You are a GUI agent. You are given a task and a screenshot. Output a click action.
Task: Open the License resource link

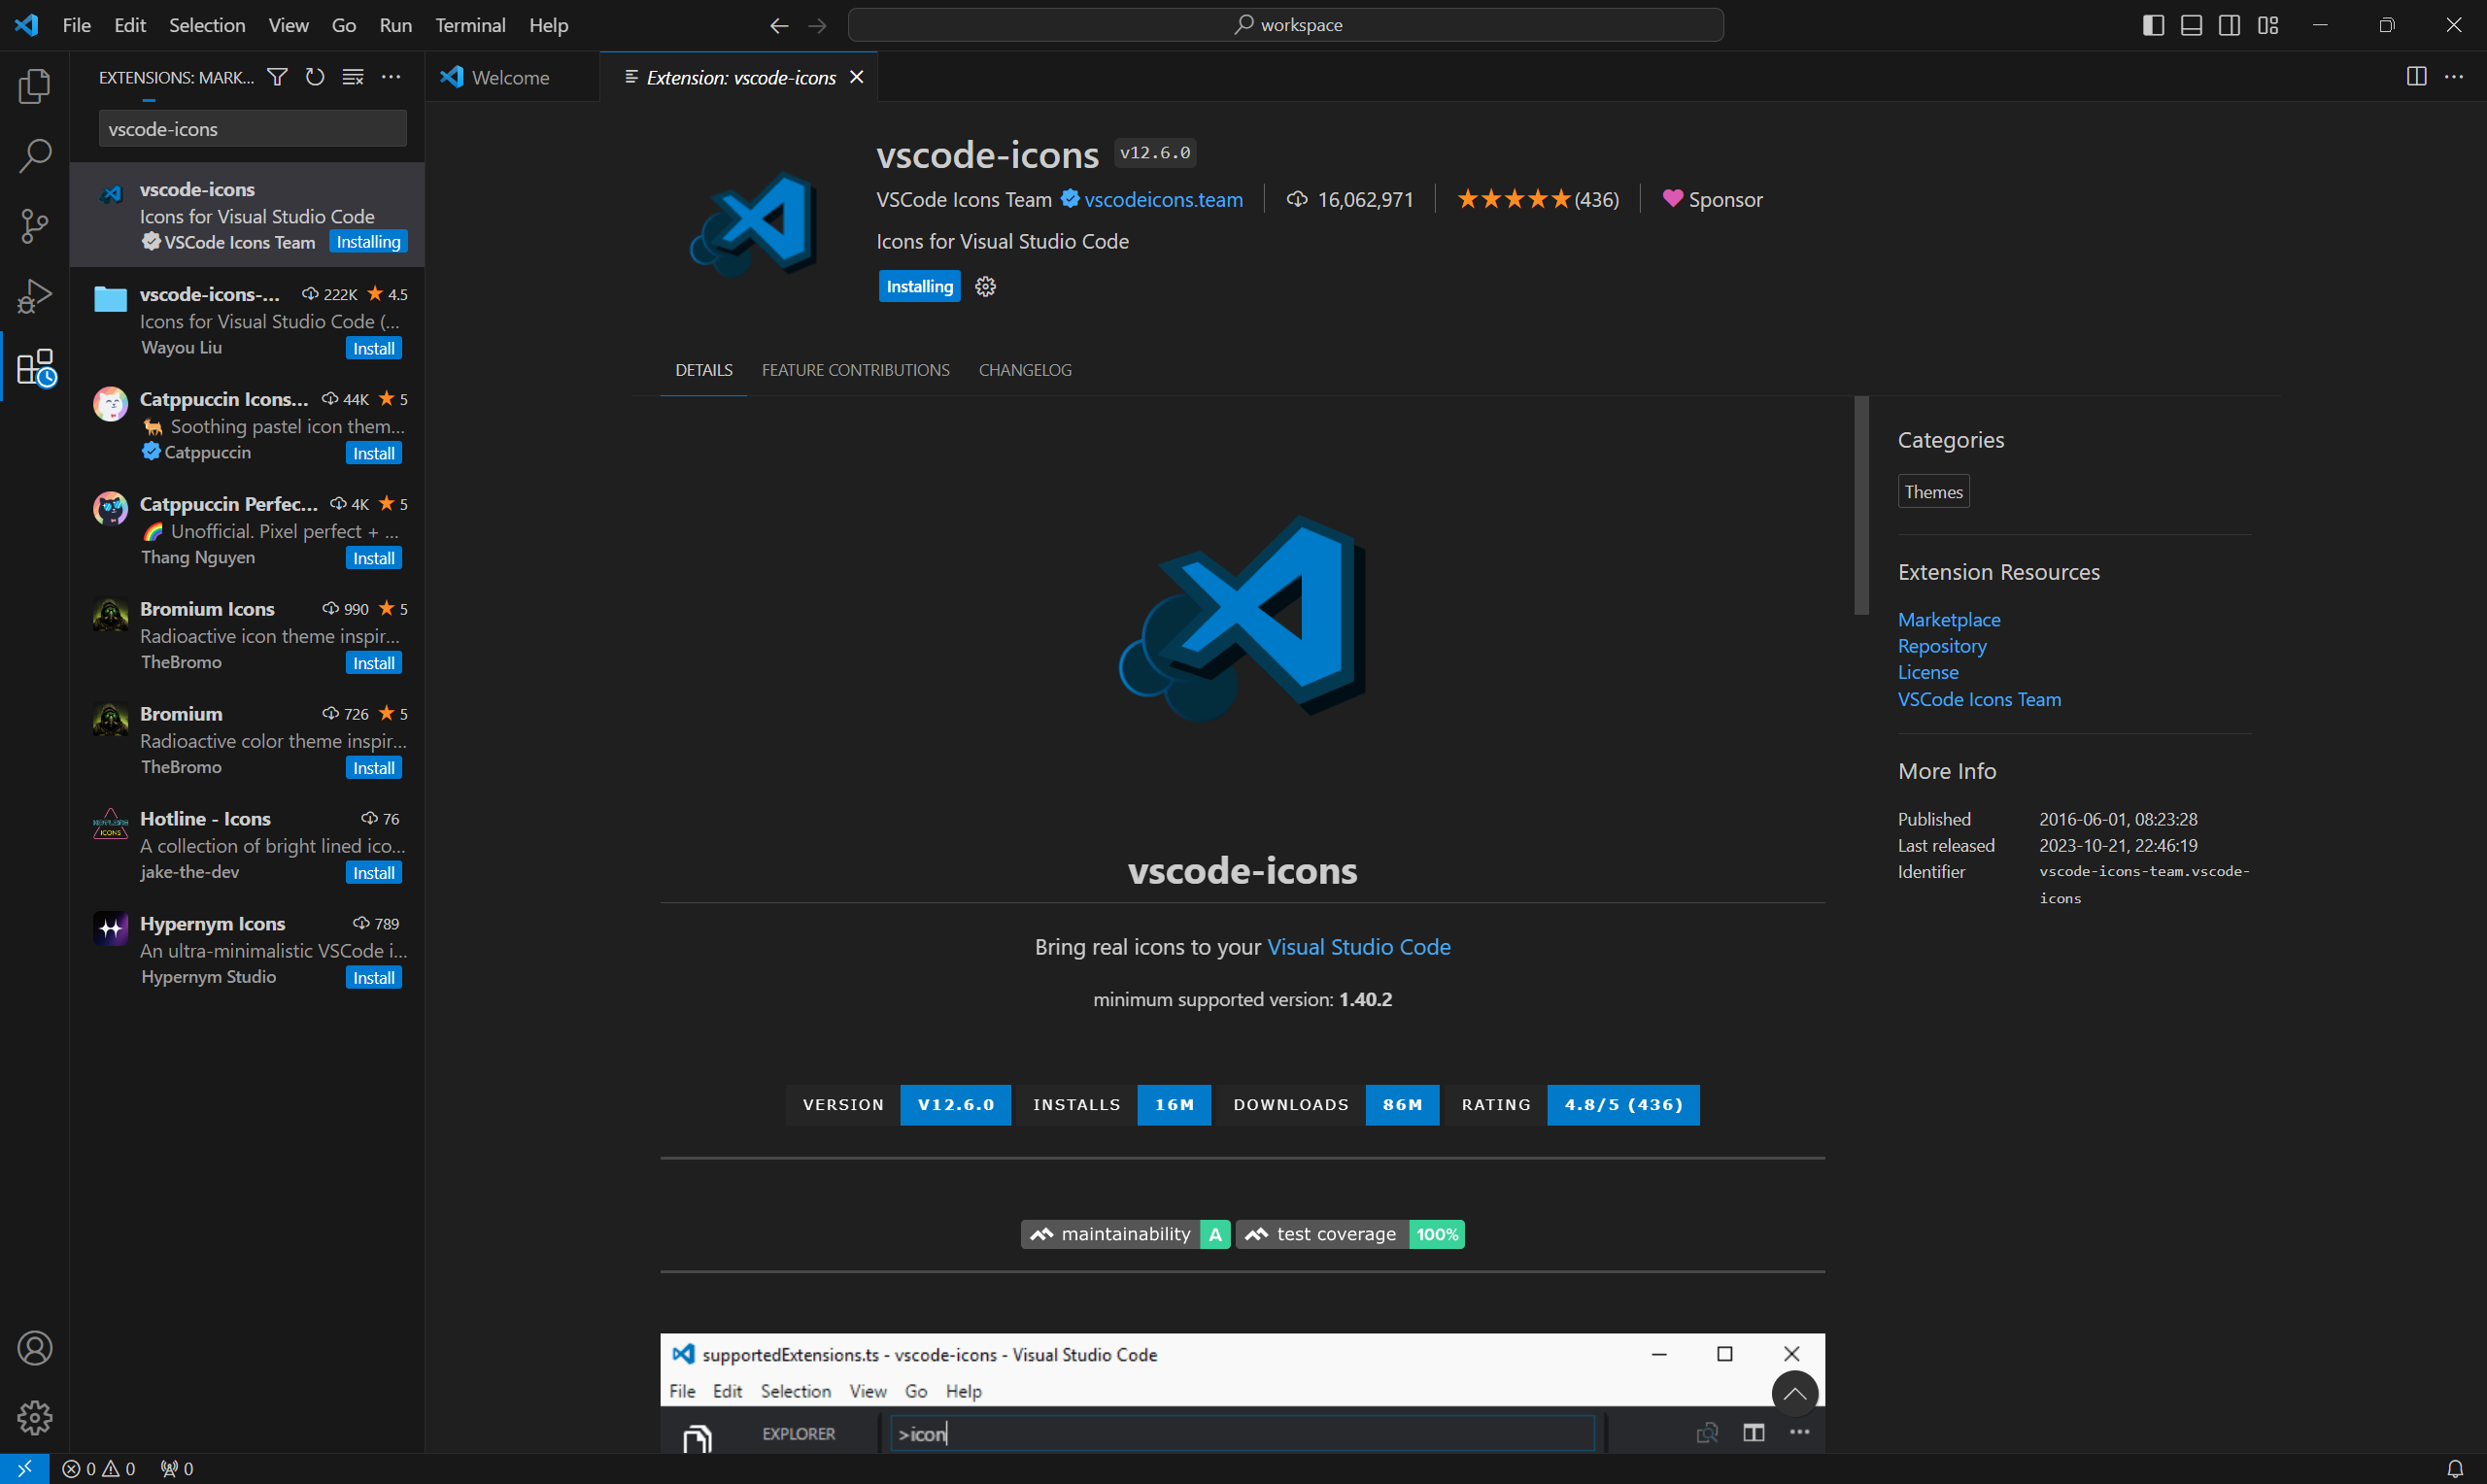(1928, 673)
